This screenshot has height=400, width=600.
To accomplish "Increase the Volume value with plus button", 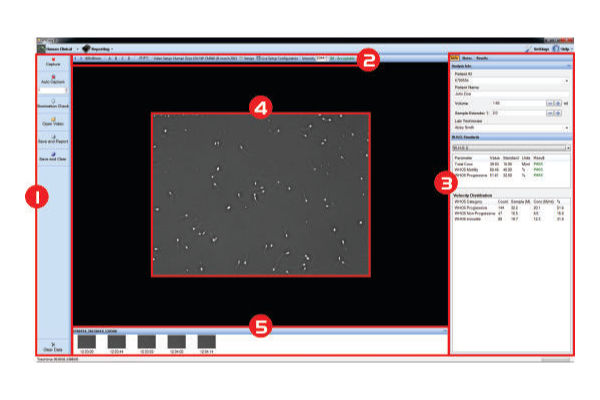I will (558, 103).
